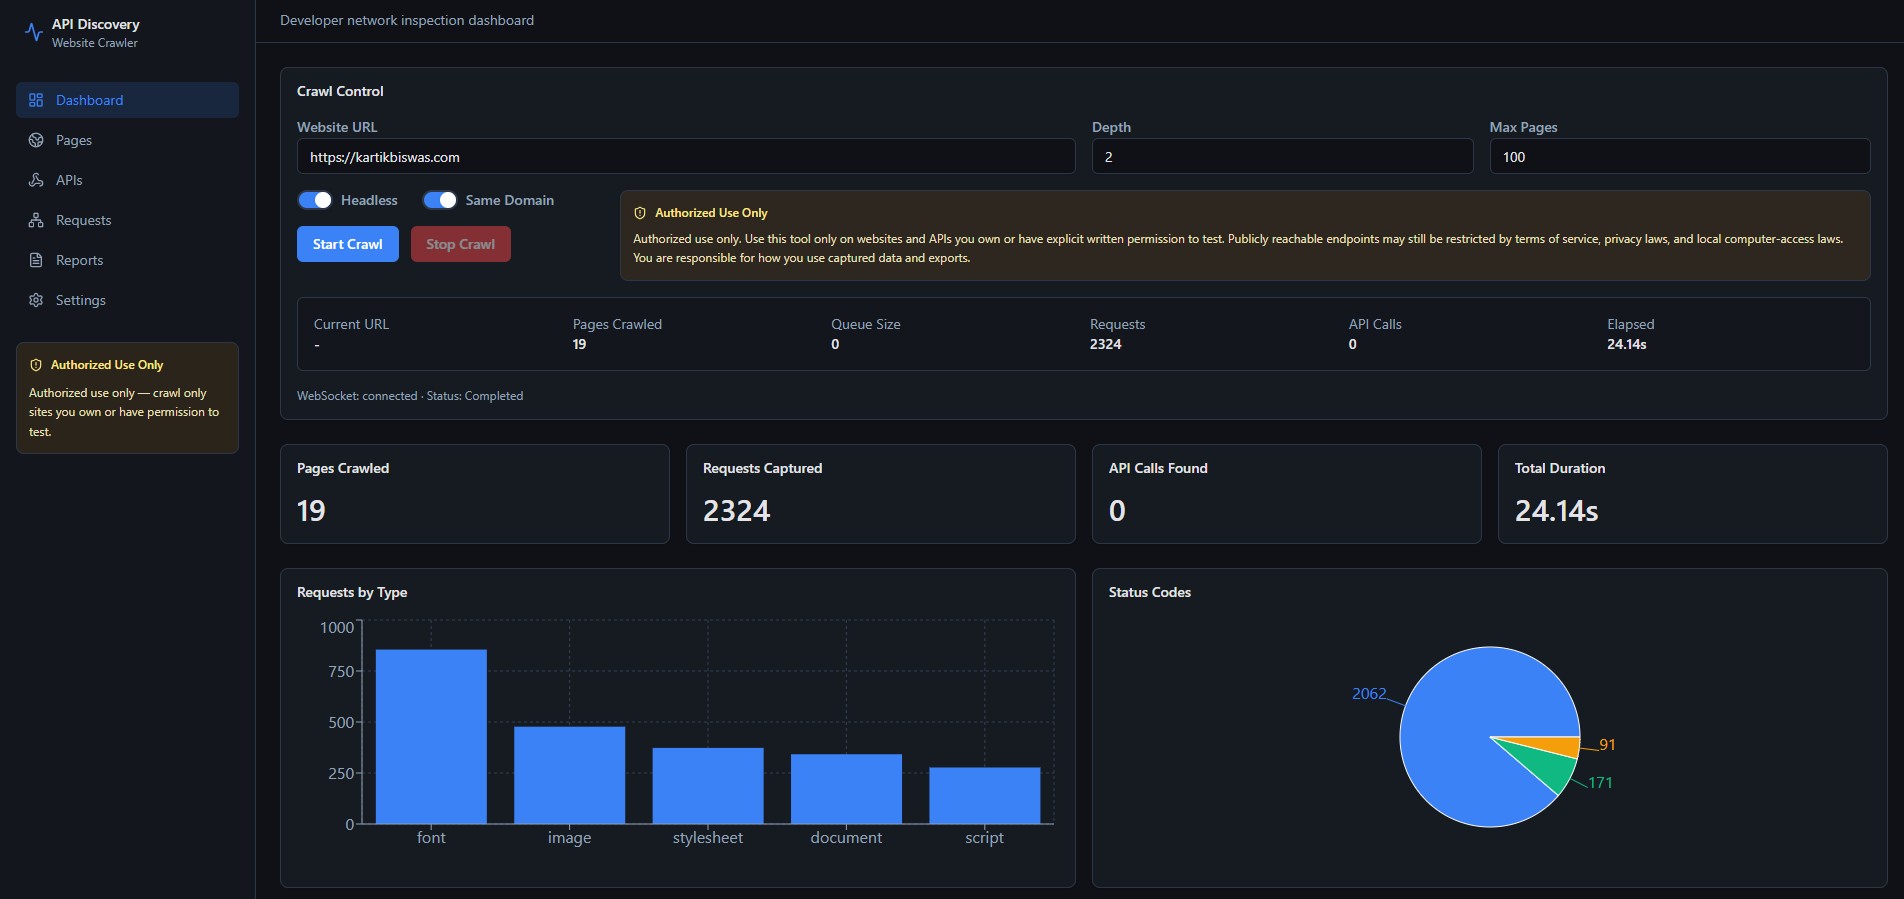
Task: Click the Stop Crawl button
Action: coord(460,244)
